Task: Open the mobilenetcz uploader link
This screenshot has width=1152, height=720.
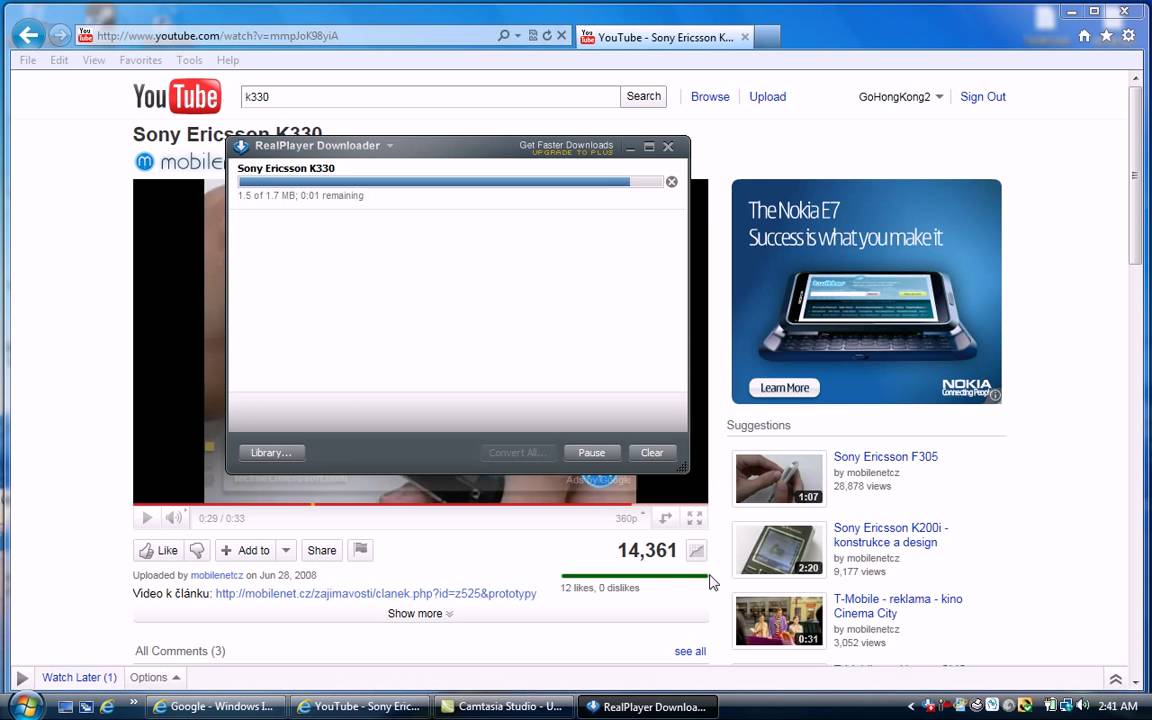Action: [x=217, y=575]
